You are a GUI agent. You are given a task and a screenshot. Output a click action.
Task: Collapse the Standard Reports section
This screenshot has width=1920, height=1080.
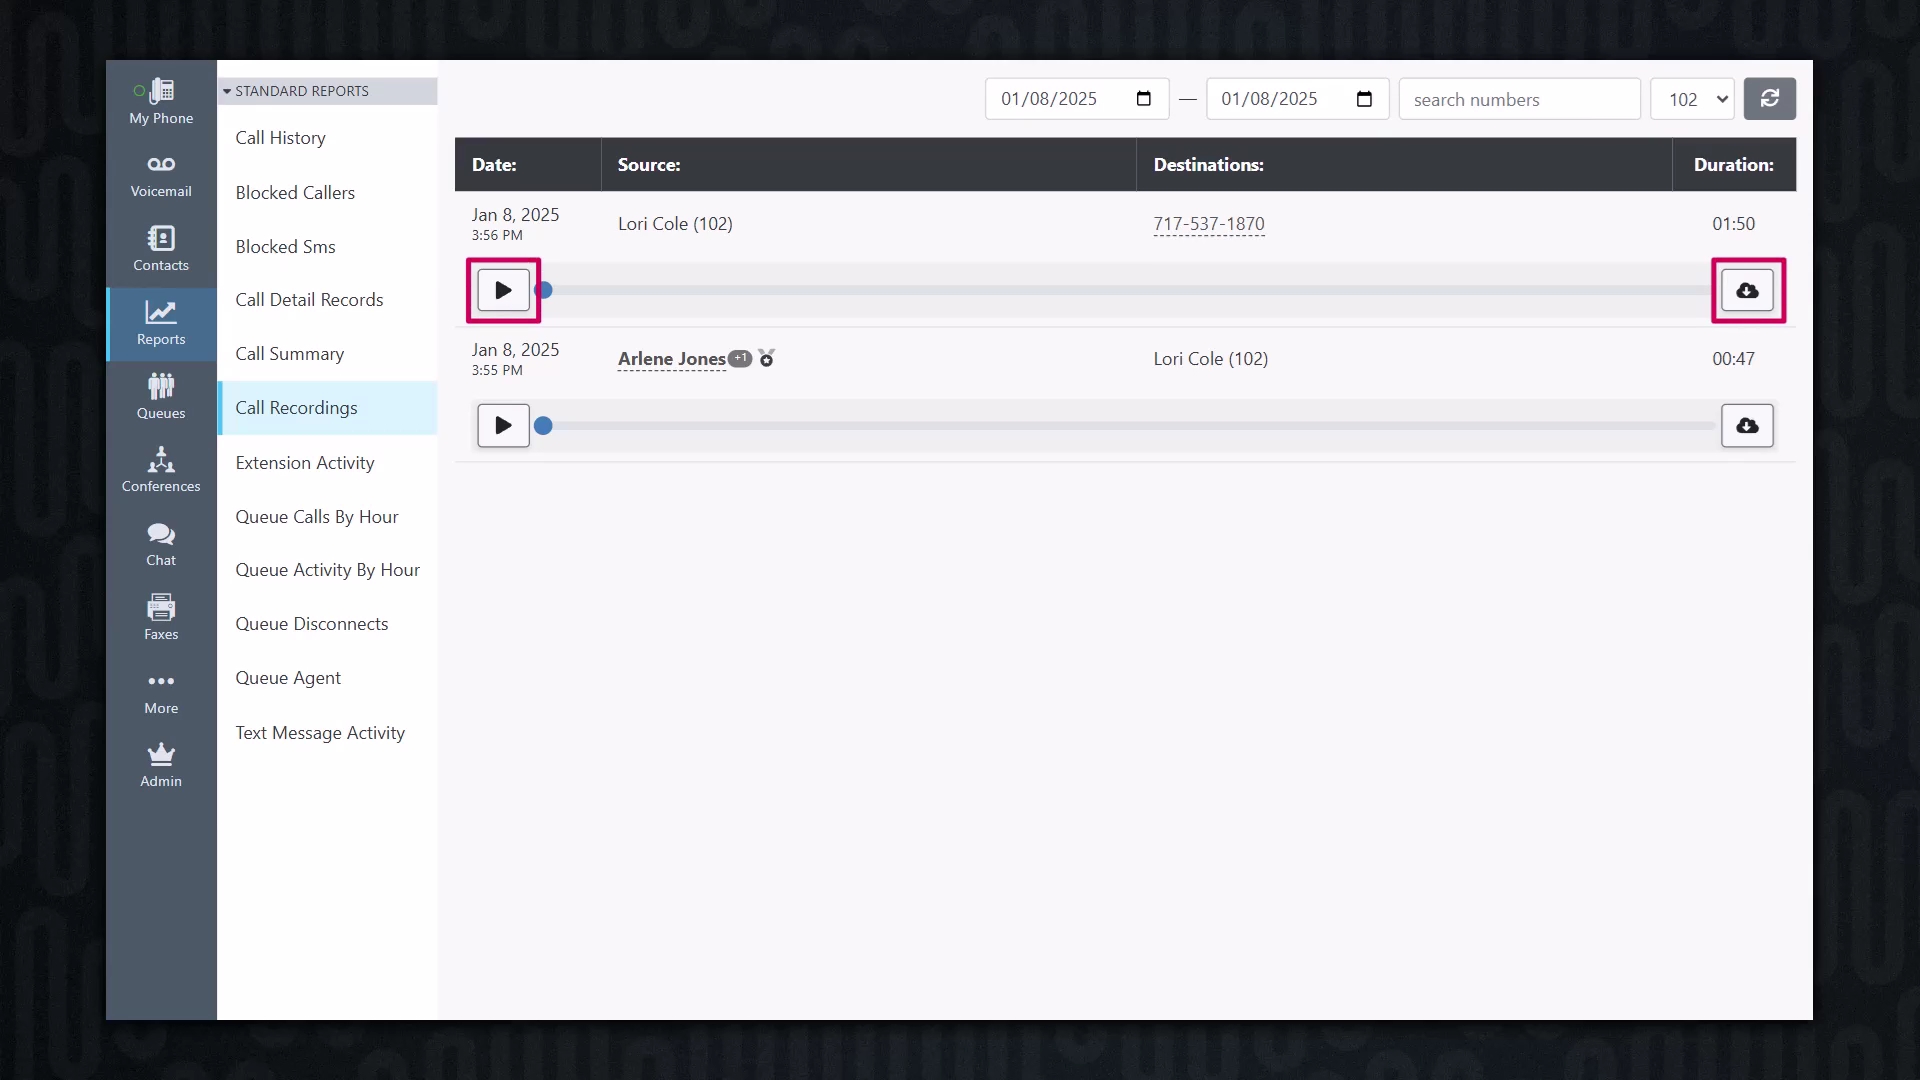[x=296, y=91]
